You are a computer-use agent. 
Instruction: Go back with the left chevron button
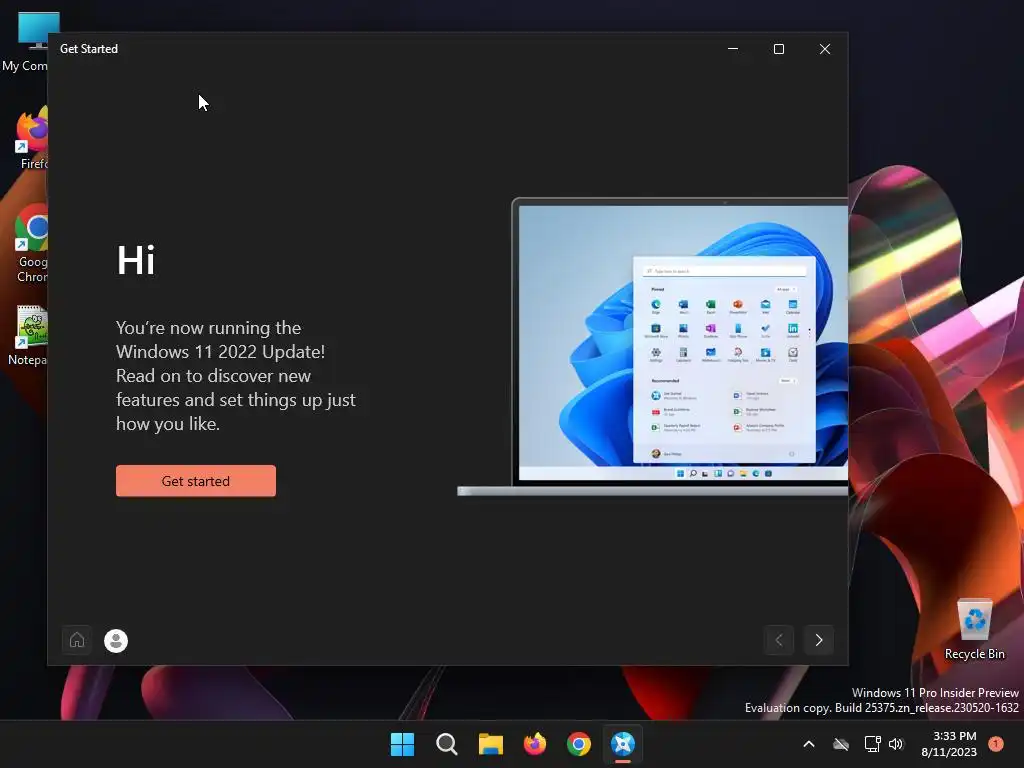click(778, 640)
